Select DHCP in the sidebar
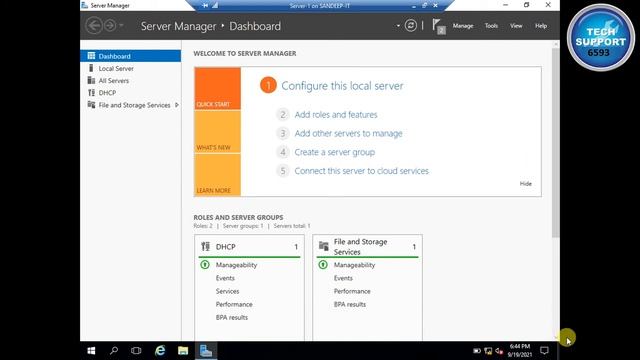The image size is (640, 360). [131, 93]
